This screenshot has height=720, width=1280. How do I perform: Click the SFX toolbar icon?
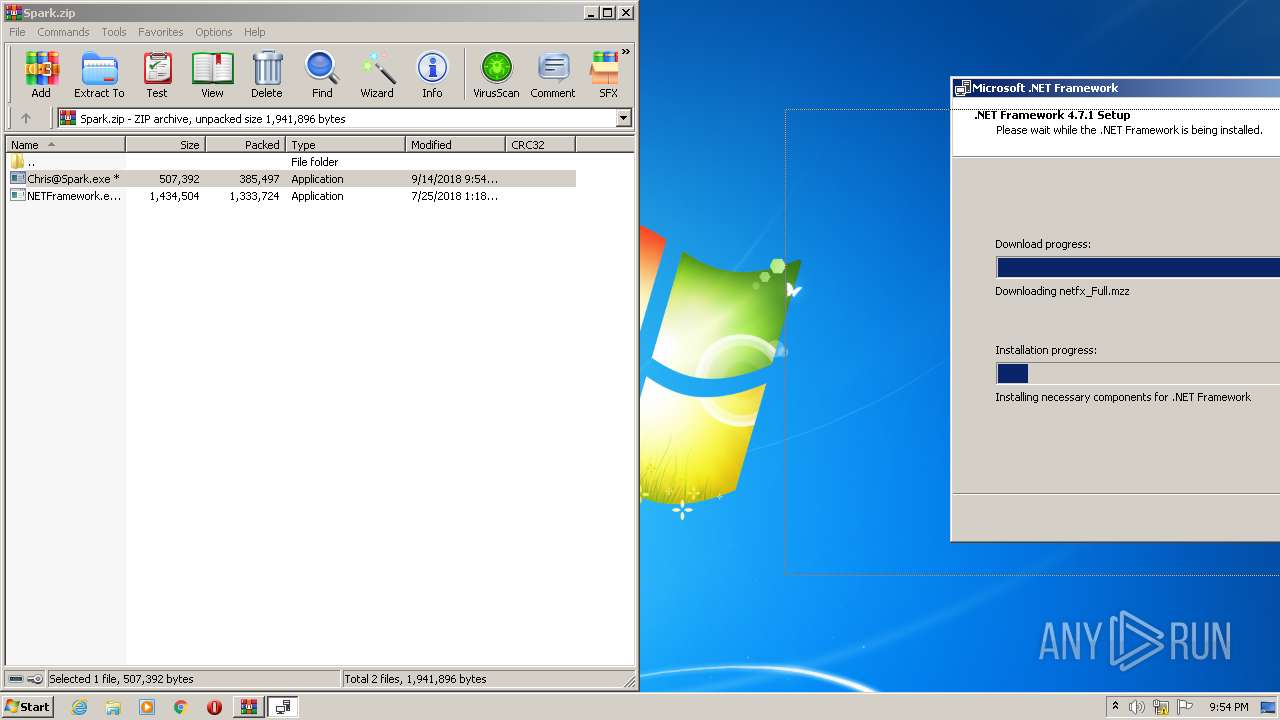[x=606, y=75]
